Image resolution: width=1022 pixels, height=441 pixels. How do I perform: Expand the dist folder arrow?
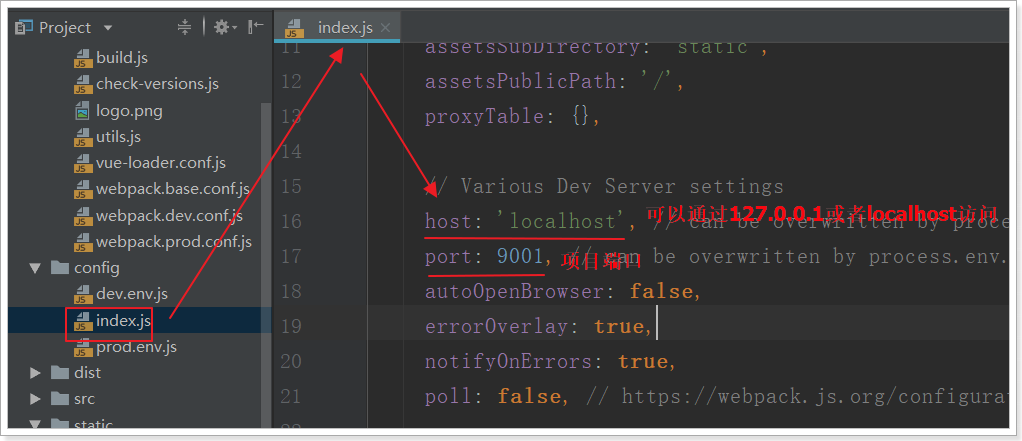pyautogui.click(x=35, y=373)
